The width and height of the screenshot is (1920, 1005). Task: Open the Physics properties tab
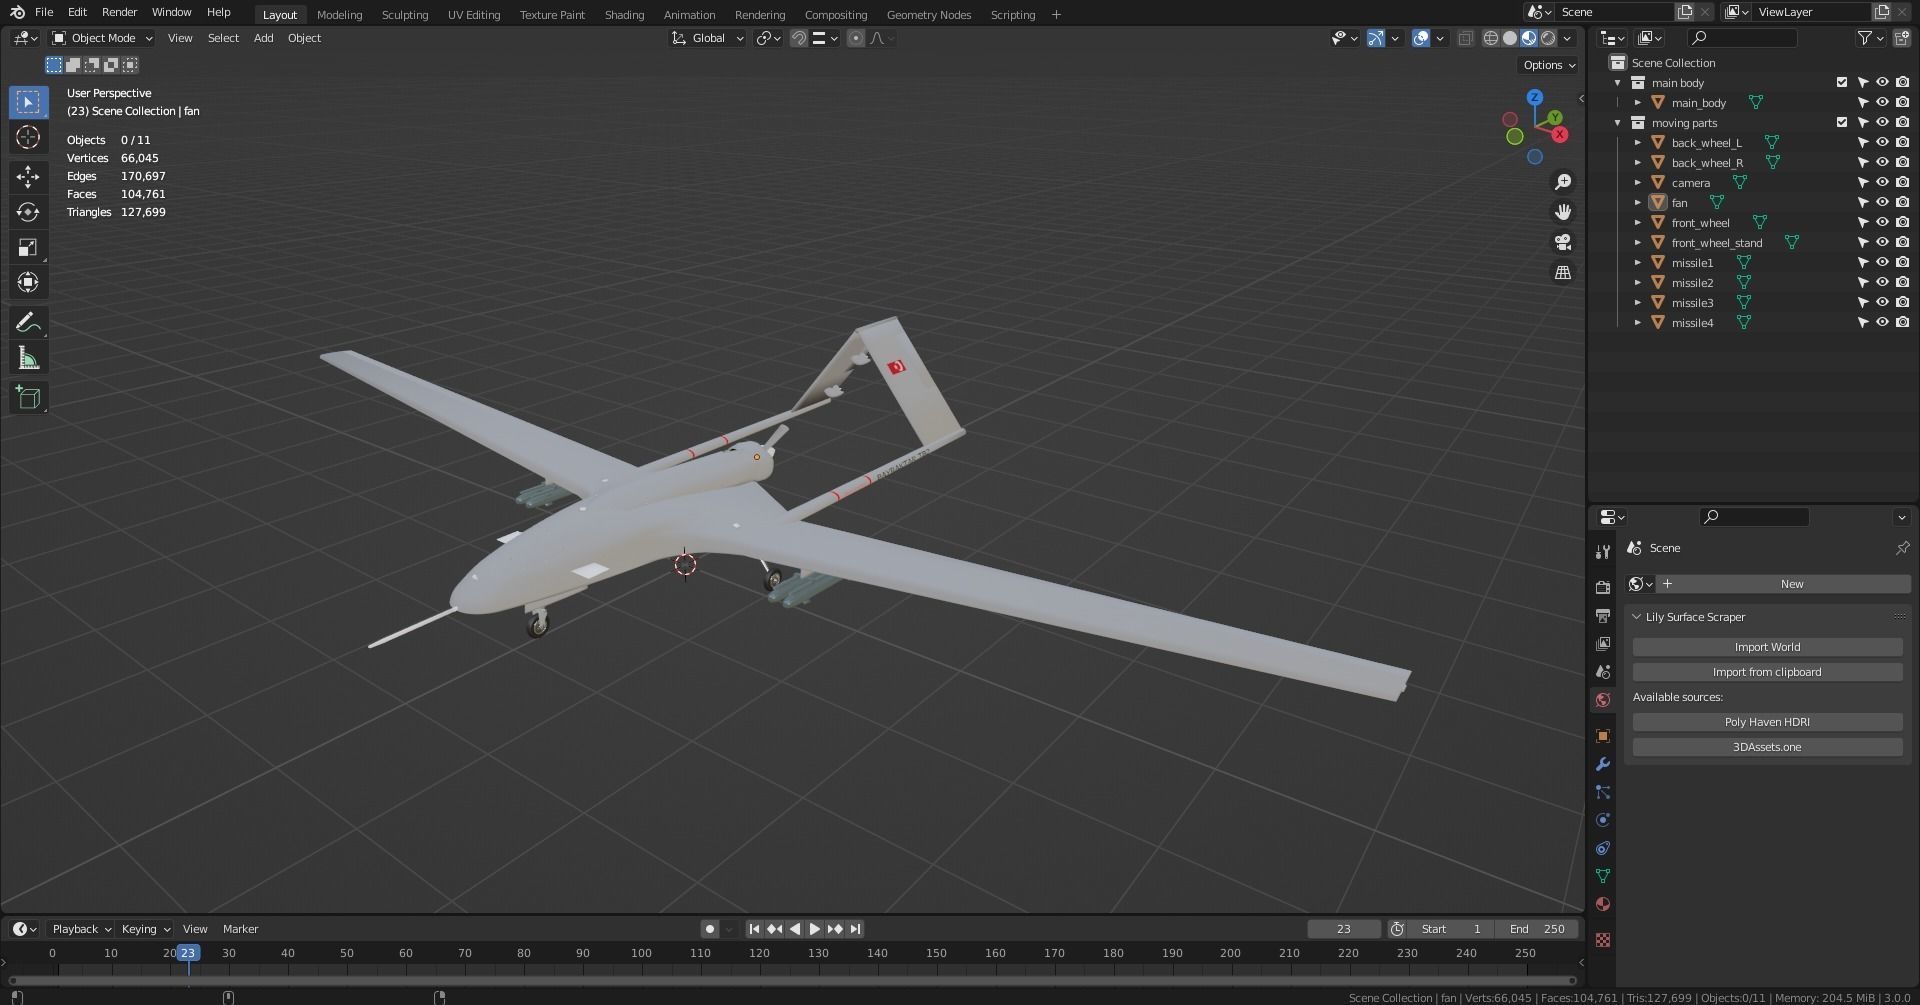pyautogui.click(x=1603, y=819)
